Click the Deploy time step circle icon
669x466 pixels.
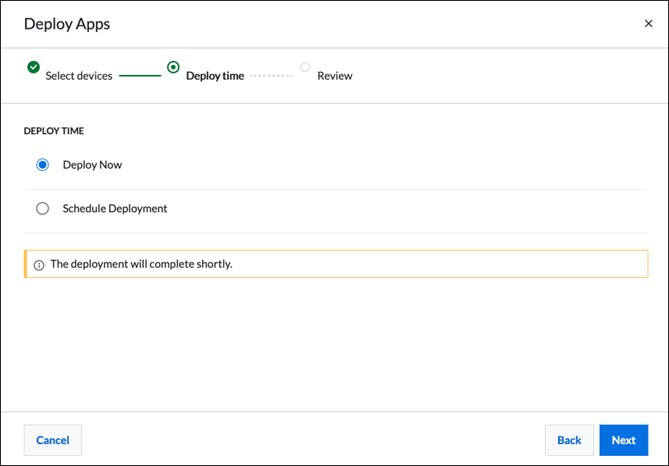[x=174, y=68]
